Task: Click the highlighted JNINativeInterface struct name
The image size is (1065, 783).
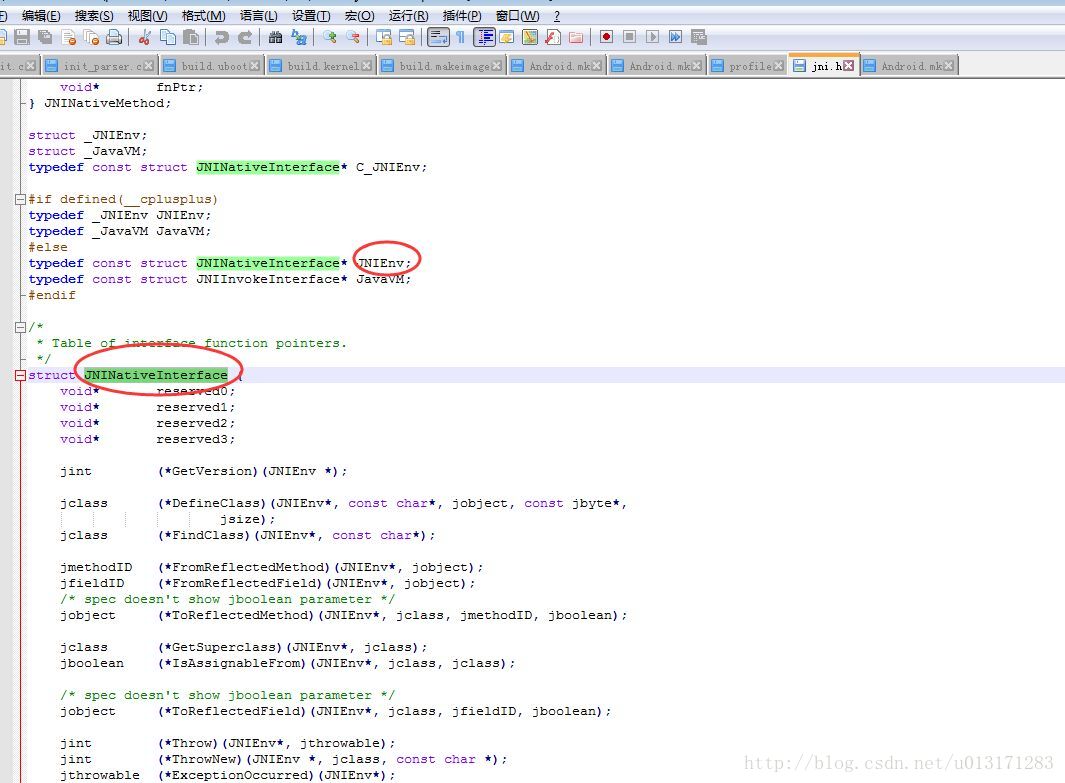Action: (x=156, y=375)
